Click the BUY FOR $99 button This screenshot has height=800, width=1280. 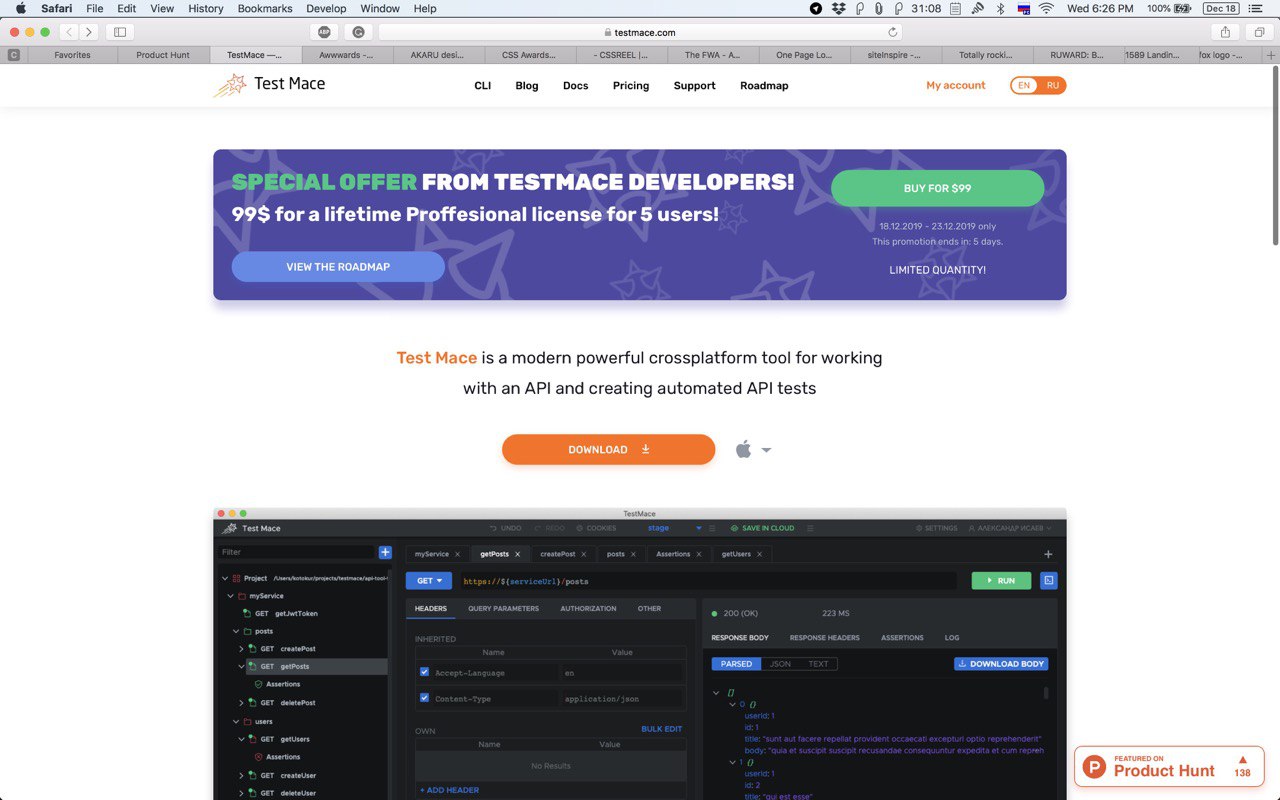[x=937, y=188]
